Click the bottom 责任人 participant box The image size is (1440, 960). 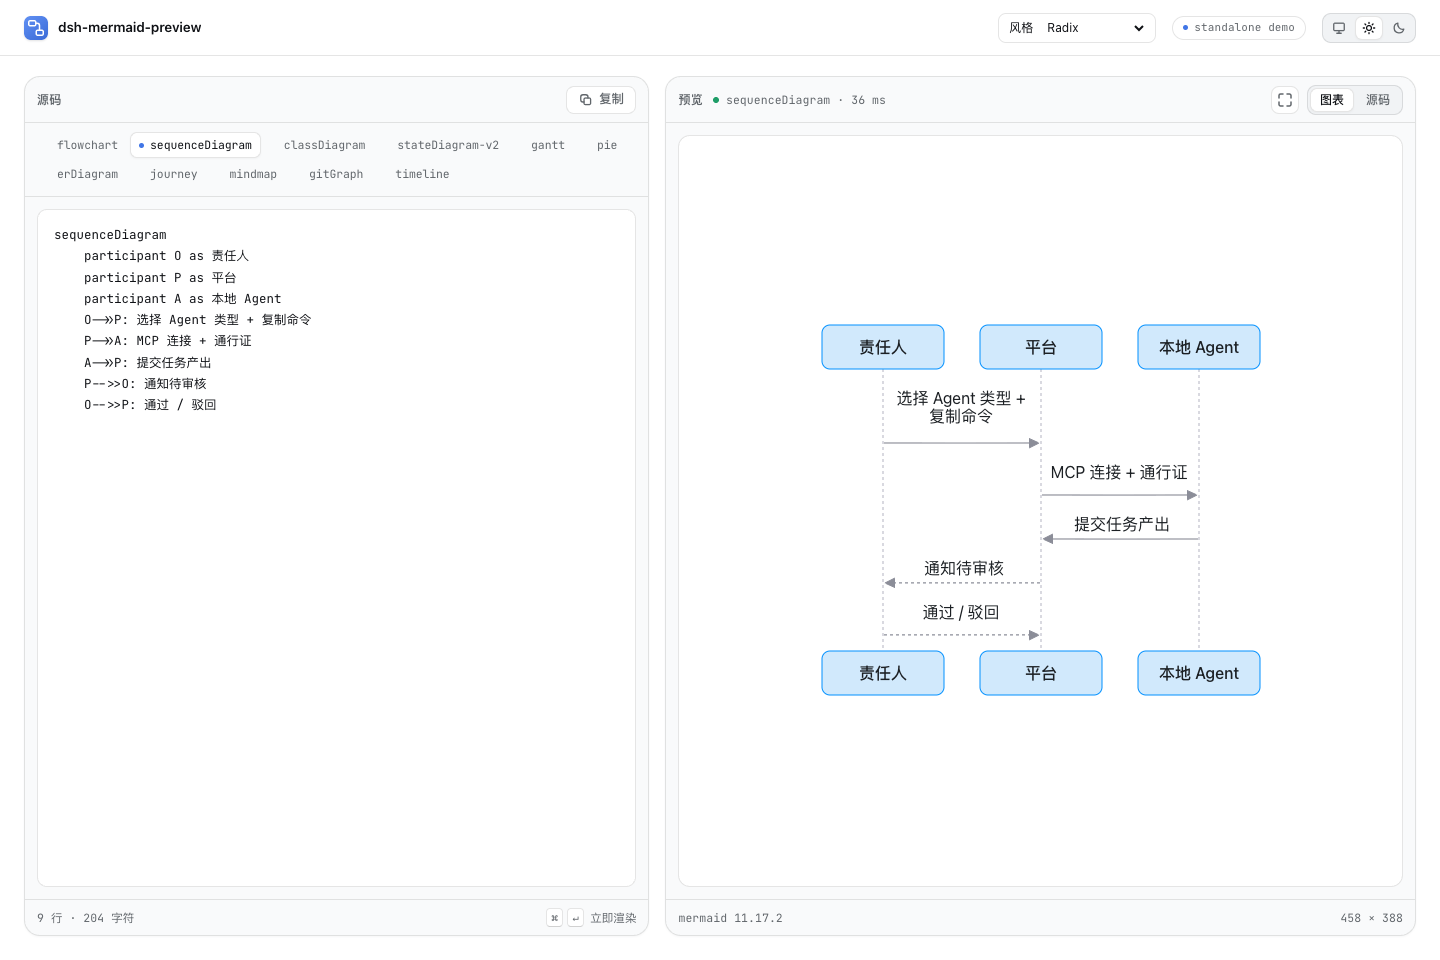883,673
